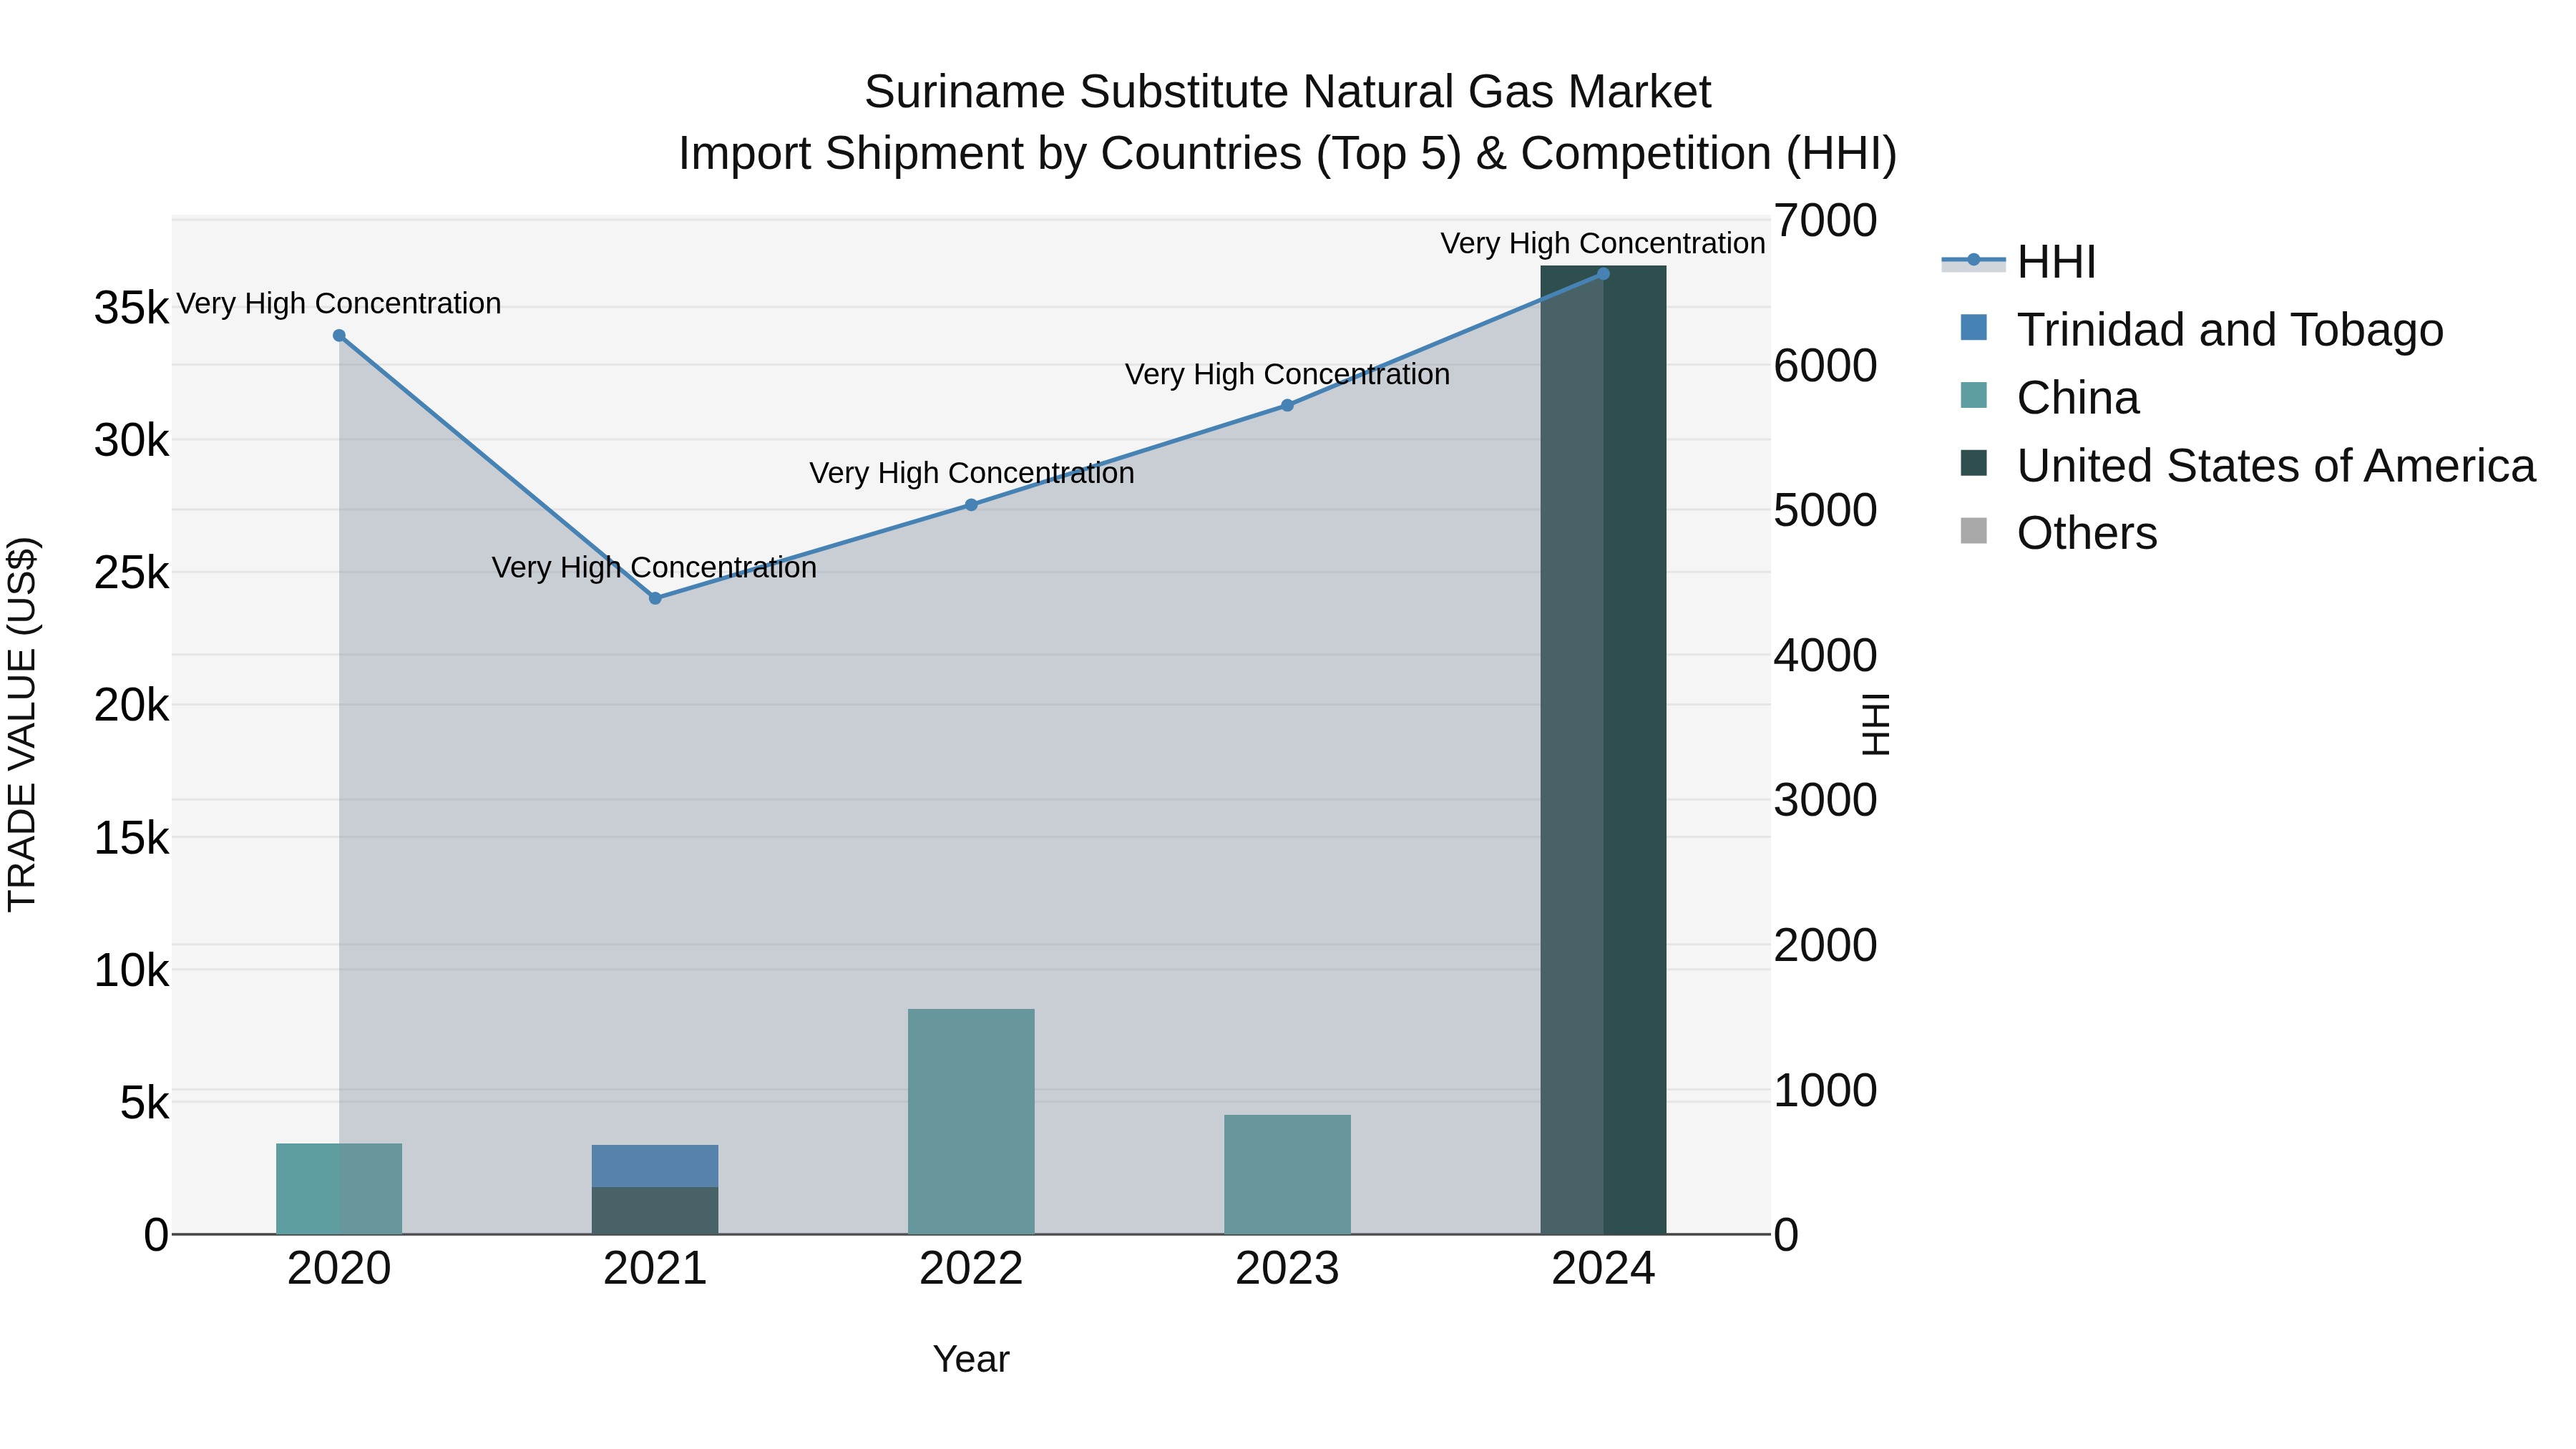Screen dimensions: 2576x1449
Task: Click the Others gray legend swatch
Action: tap(1974, 531)
